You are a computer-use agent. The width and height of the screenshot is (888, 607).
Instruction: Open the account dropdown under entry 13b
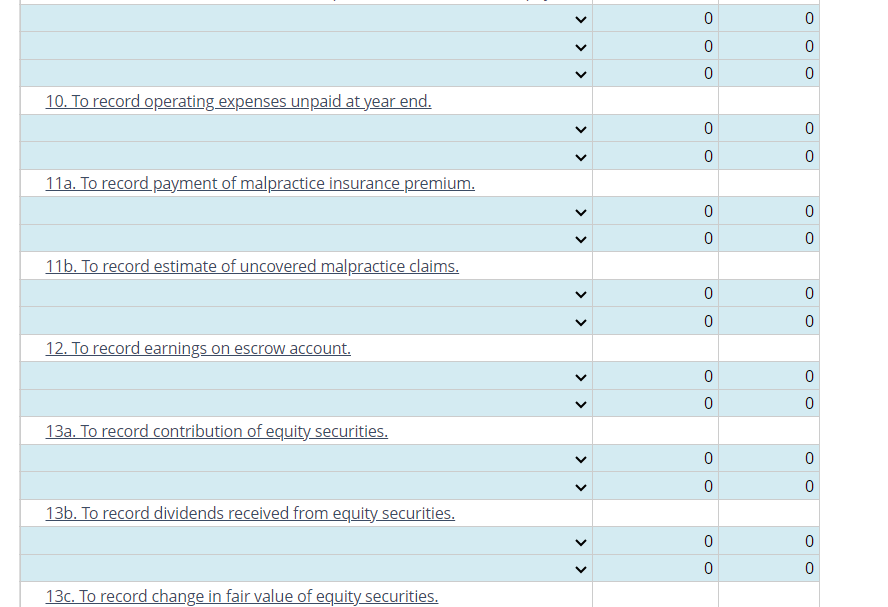coord(580,541)
